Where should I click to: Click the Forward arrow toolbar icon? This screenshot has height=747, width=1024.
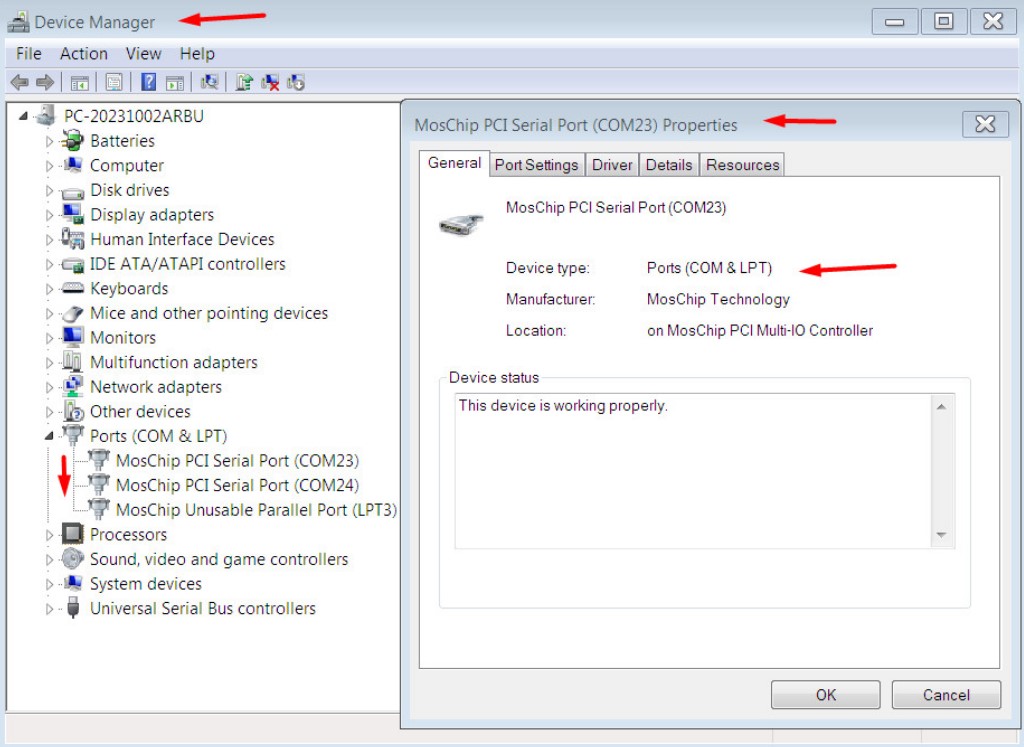(x=45, y=82)
